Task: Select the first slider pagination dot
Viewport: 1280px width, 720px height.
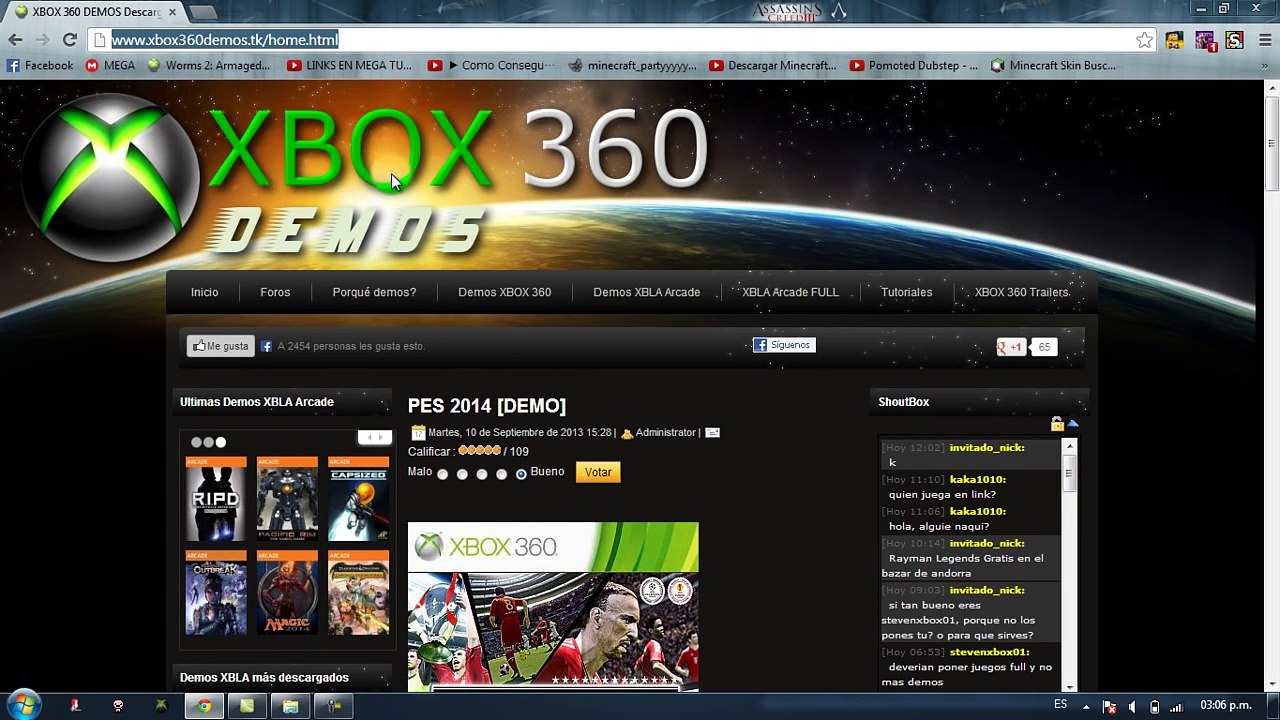Action: [196, 442]
